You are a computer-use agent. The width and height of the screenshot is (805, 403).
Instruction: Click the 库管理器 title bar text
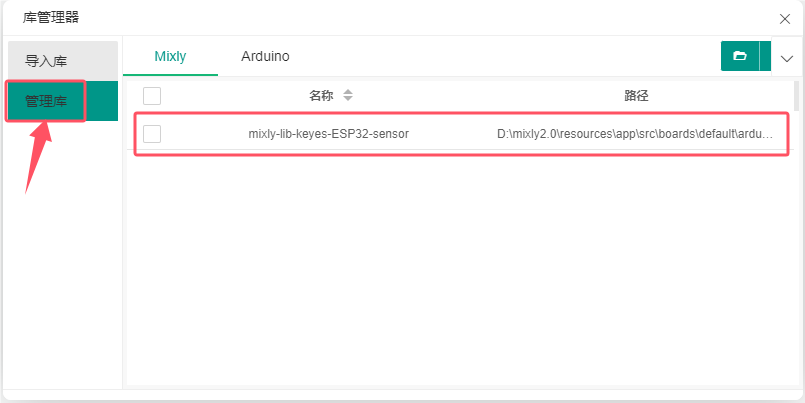pyautogui.click(x=52, y=17)
